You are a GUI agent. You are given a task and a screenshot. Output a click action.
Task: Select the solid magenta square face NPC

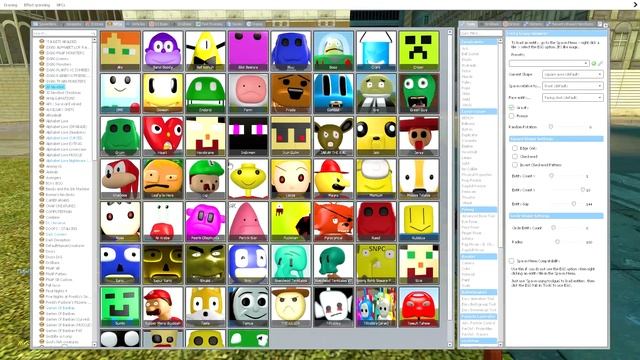248,51
